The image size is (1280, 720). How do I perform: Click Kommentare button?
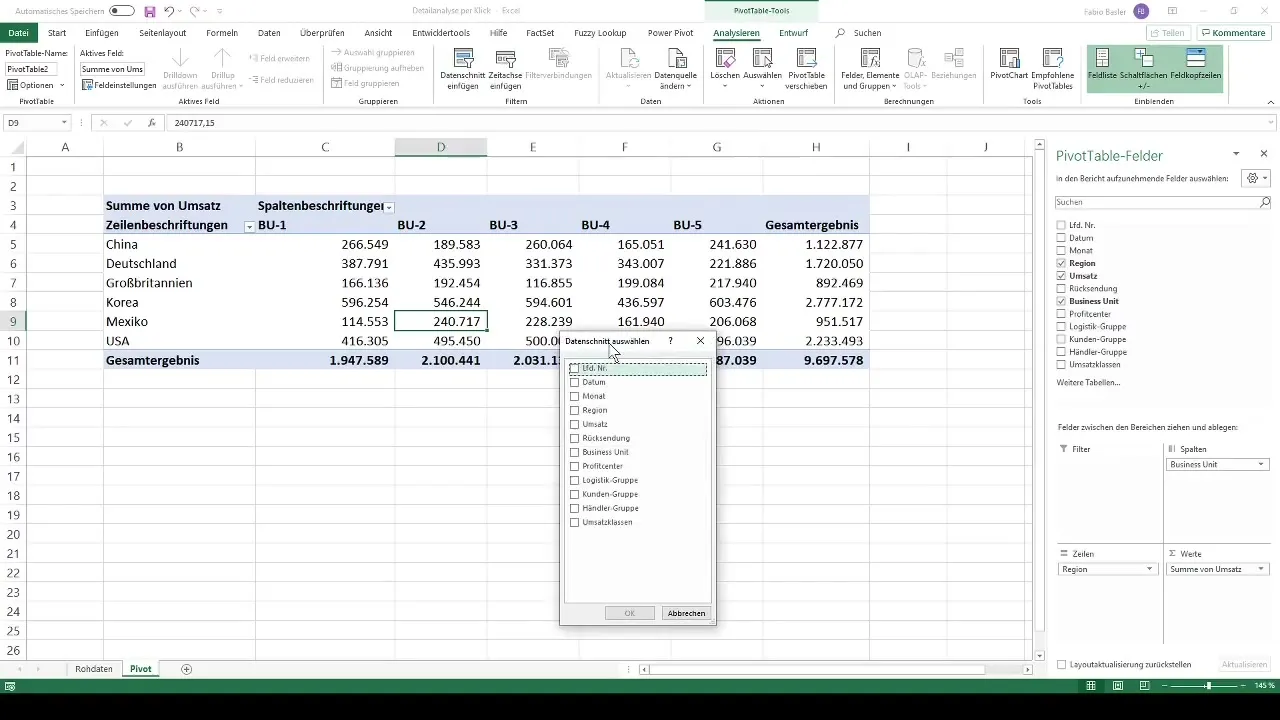pos(1233,33)
